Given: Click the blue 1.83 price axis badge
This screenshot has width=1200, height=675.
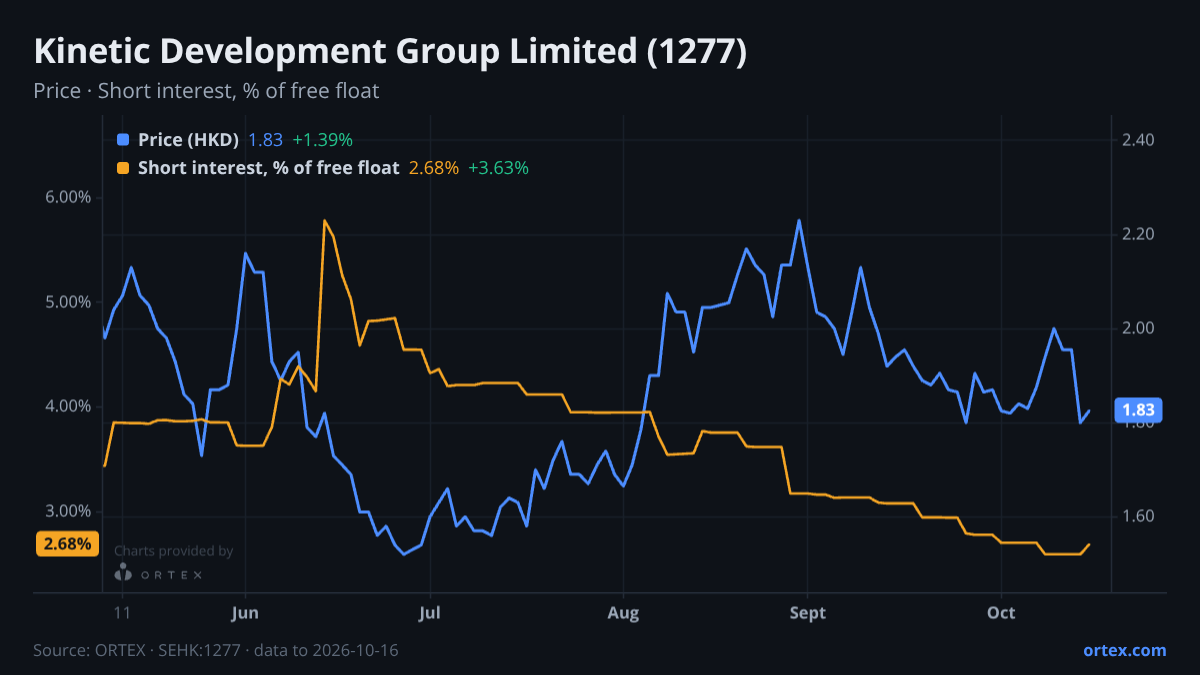Looking at the screenshot, I should pos(1138,410).
